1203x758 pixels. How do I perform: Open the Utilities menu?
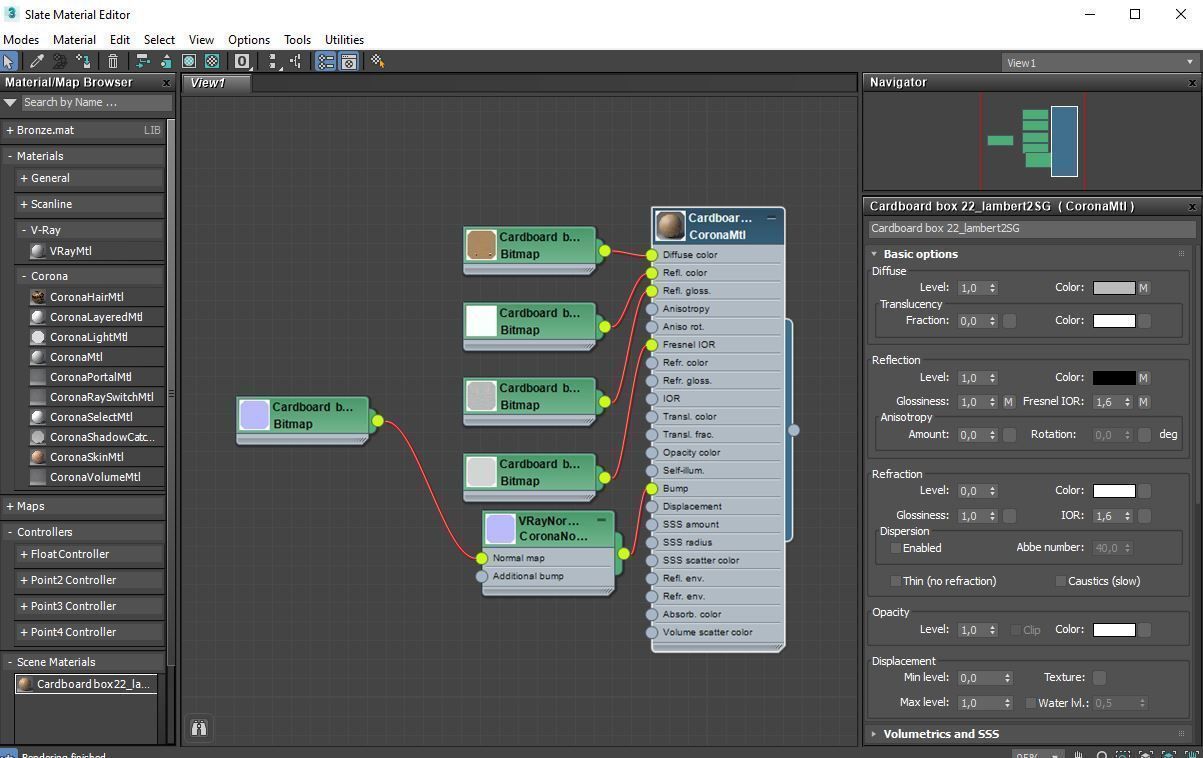coord(344,40)
